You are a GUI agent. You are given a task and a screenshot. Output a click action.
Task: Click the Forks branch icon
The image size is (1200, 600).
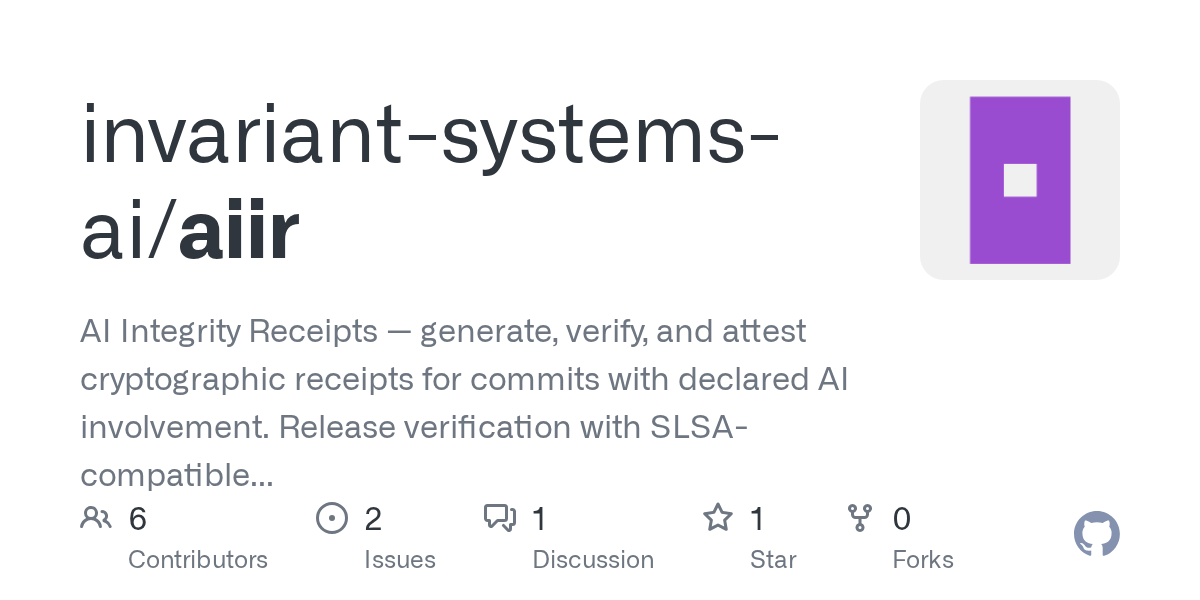[859, 518]
